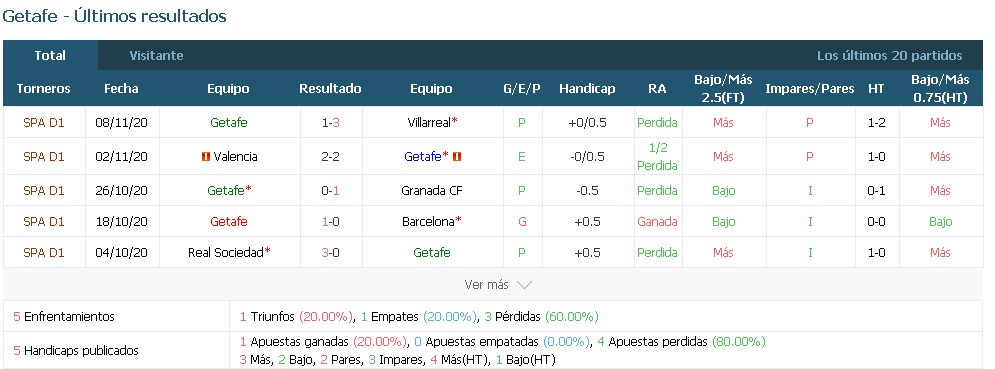Screen dimensions: 995x369
Task: Select the Total tab
Action: point(50,55)
